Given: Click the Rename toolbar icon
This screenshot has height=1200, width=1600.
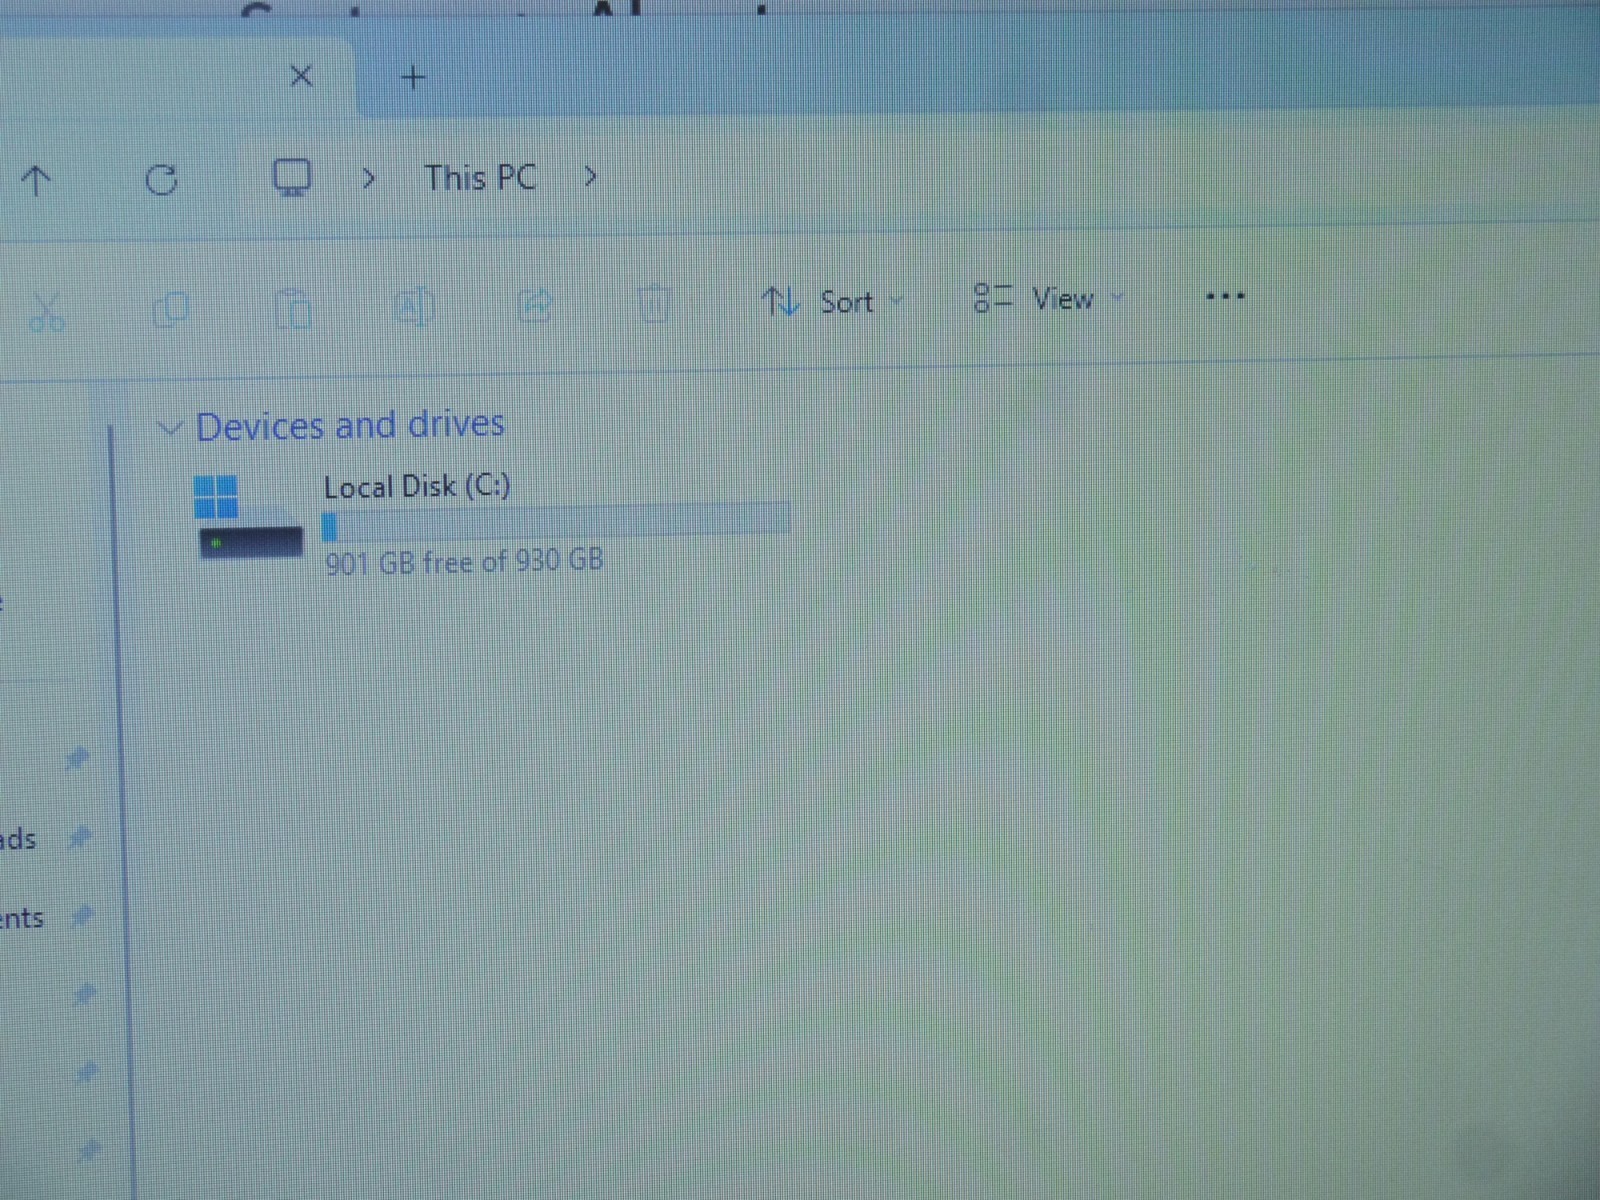Looking at the screenshot, I should coord(414,306).
